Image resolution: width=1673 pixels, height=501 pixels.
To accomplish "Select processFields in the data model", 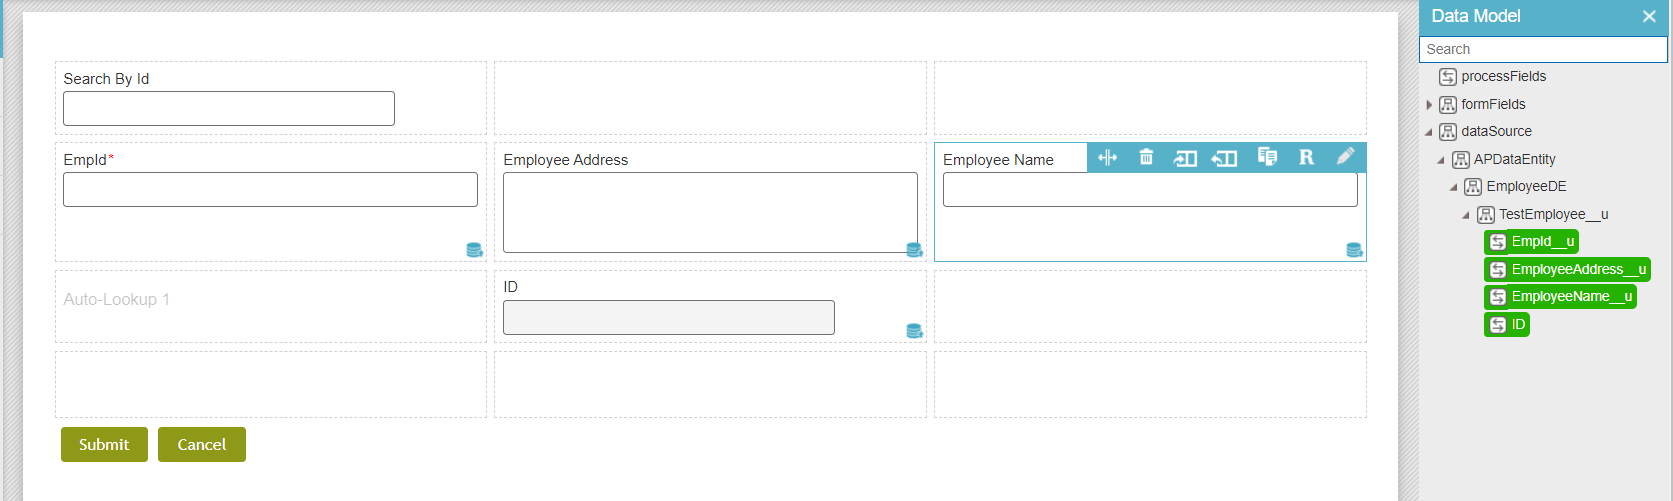I will tap(1503, 77).
